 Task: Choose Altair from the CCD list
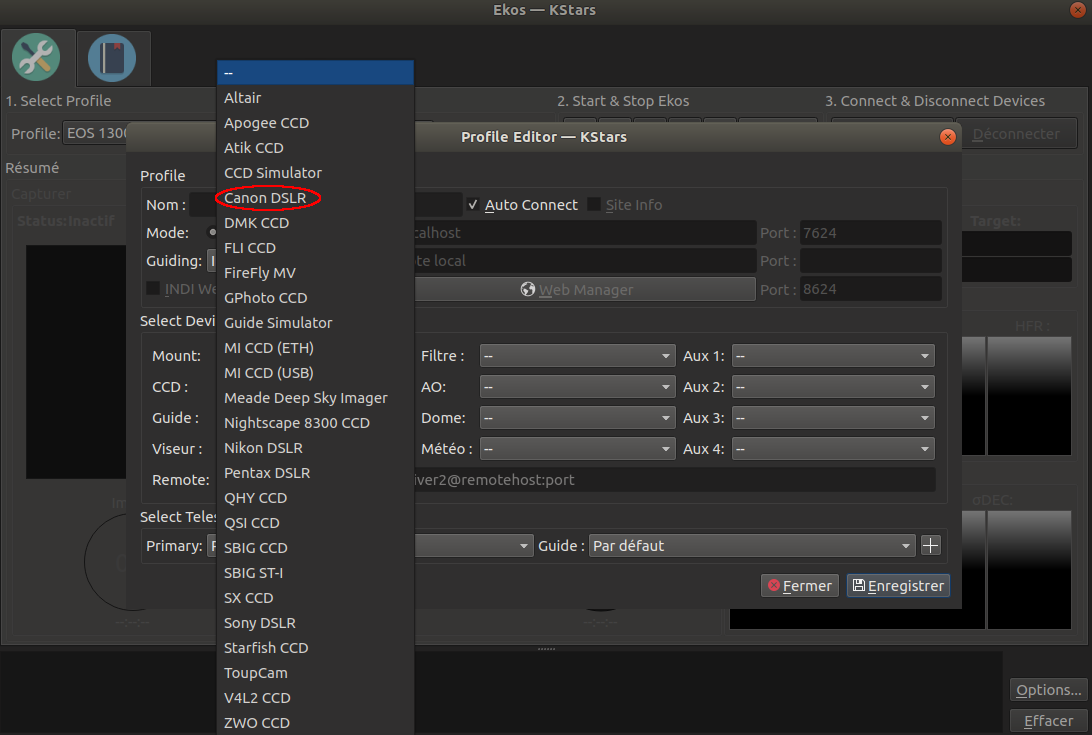point(315,98)
